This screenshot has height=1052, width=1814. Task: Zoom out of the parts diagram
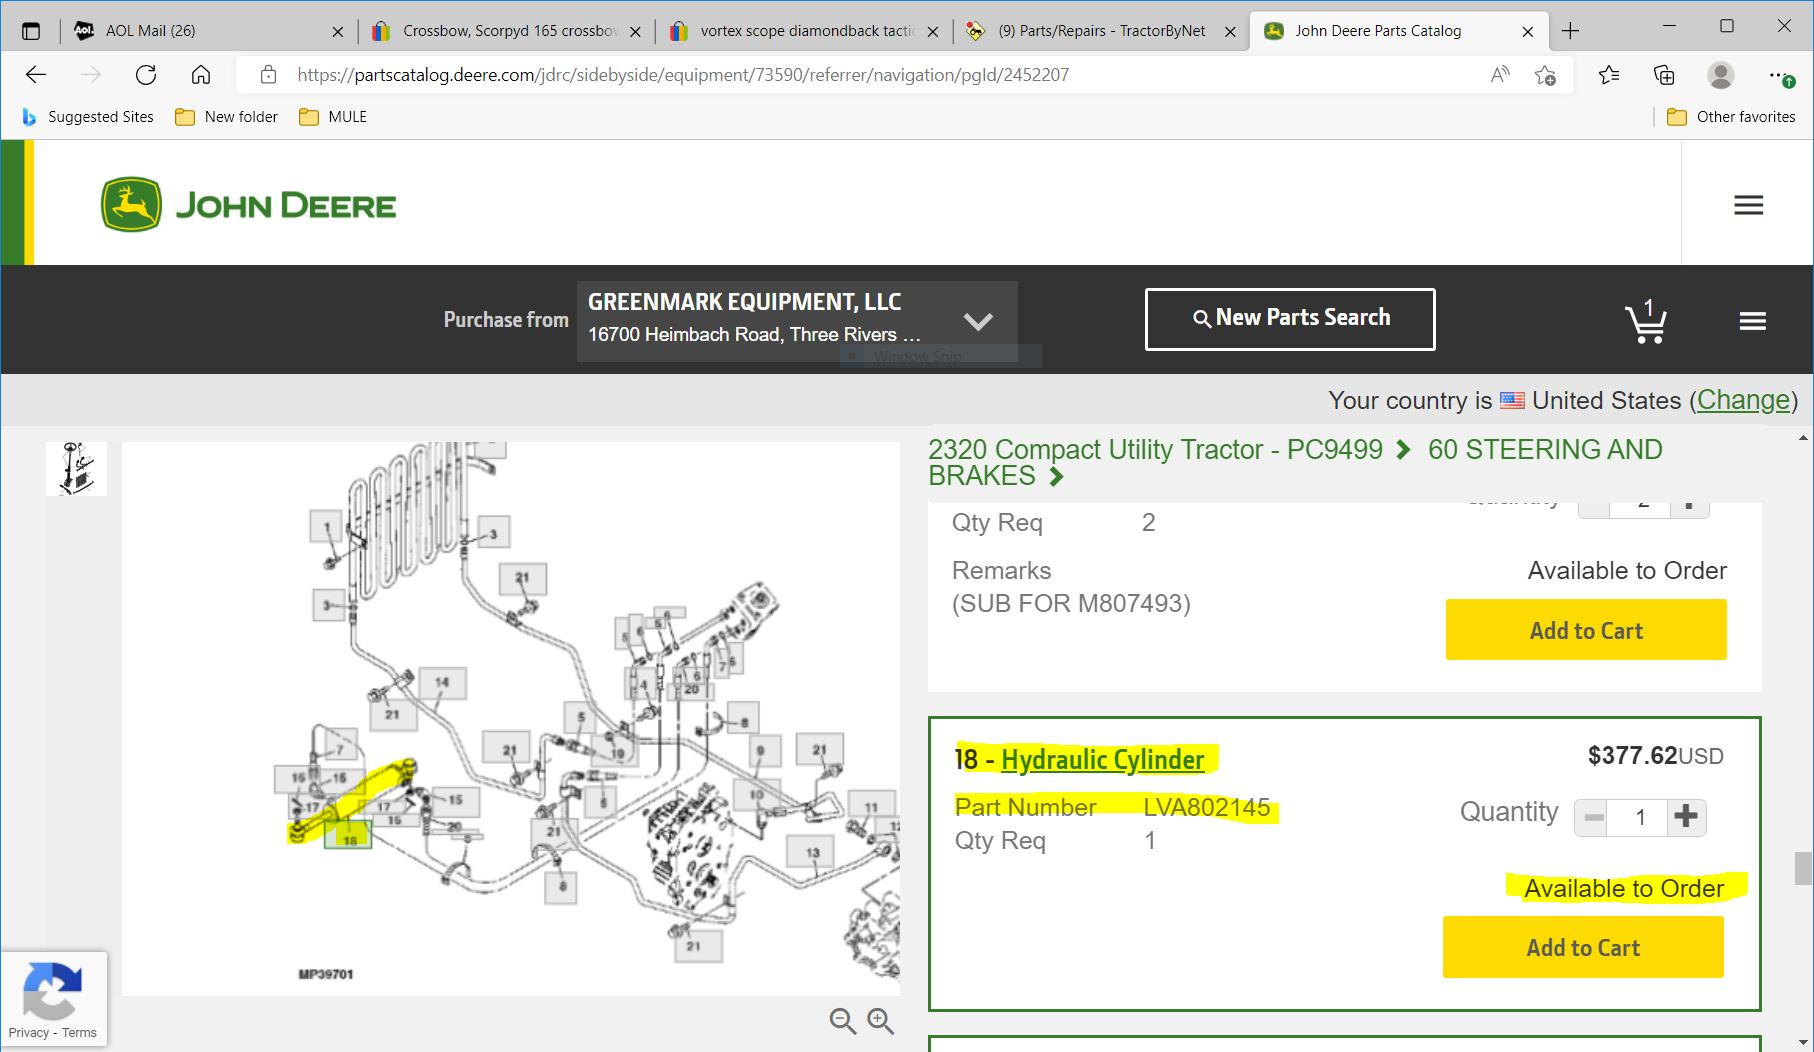click(842, 1020)
